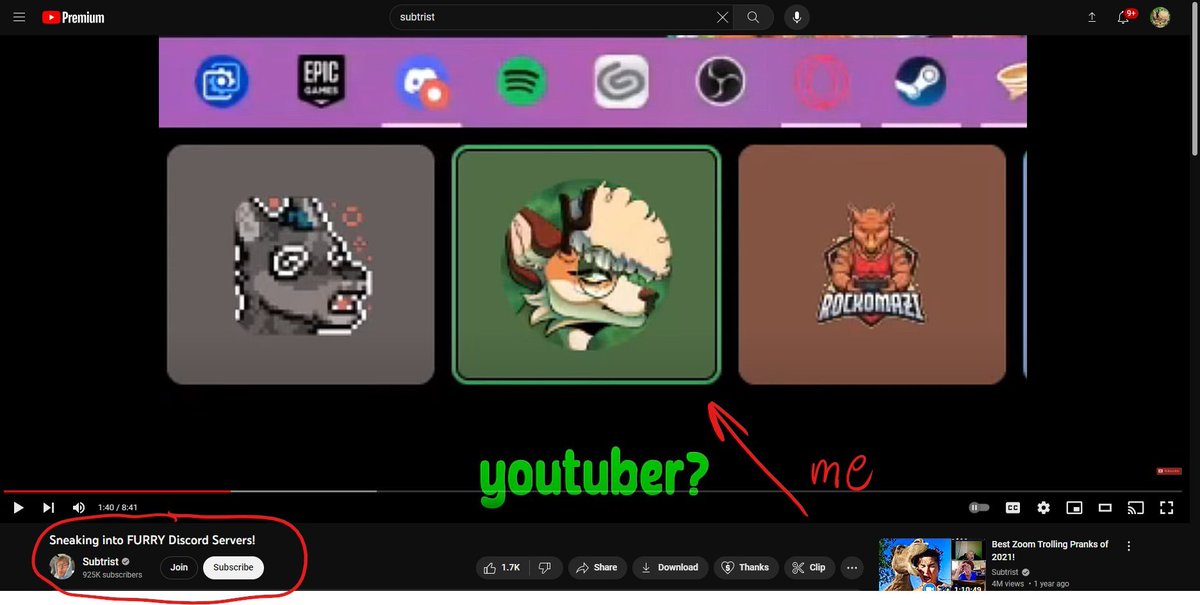This screenshot has width=1200, height=605.
Task: Cast the video to a TV
Action: click(x=1135, y=508)
